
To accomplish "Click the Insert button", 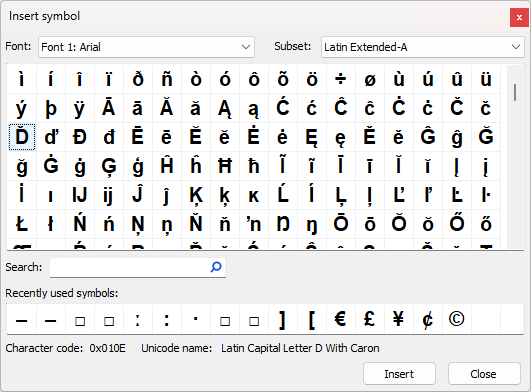I will coord(399,374).
